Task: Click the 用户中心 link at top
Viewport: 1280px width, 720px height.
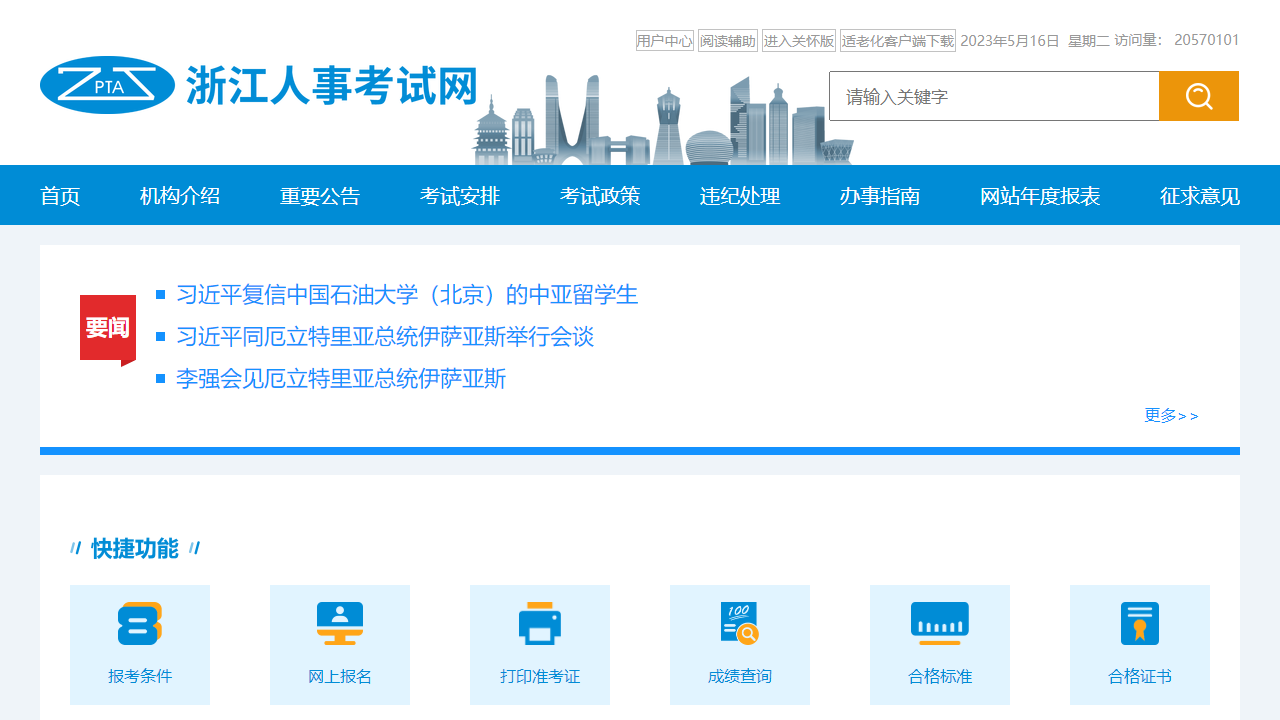Action: pyautogui.click(x=665, y=41)
